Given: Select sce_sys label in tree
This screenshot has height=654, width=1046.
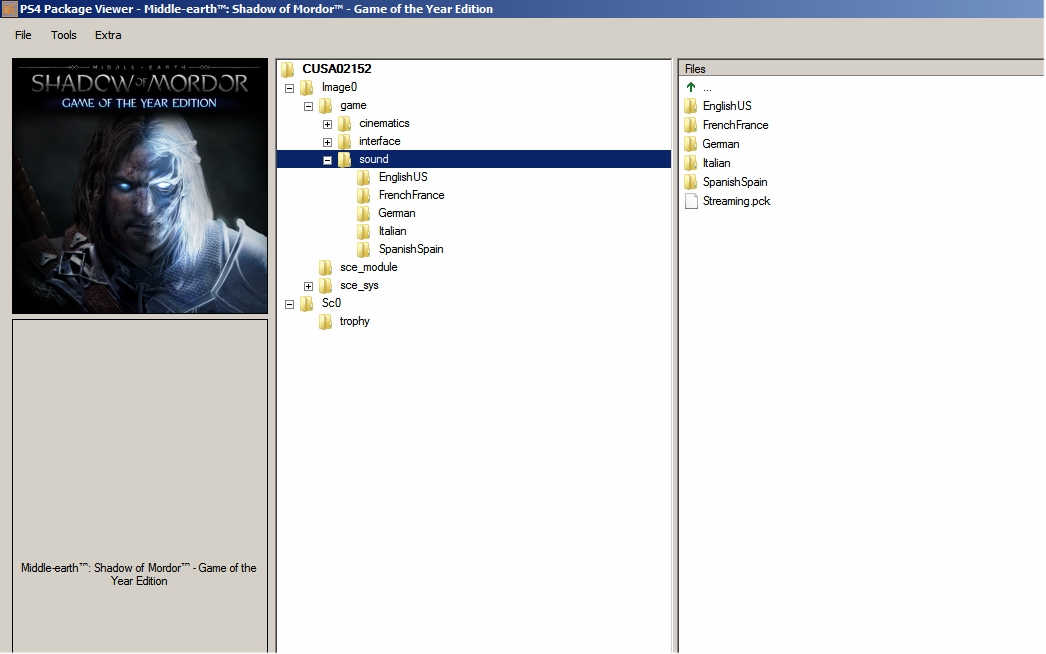Looking at the screenshot, I should coord(359,286).
